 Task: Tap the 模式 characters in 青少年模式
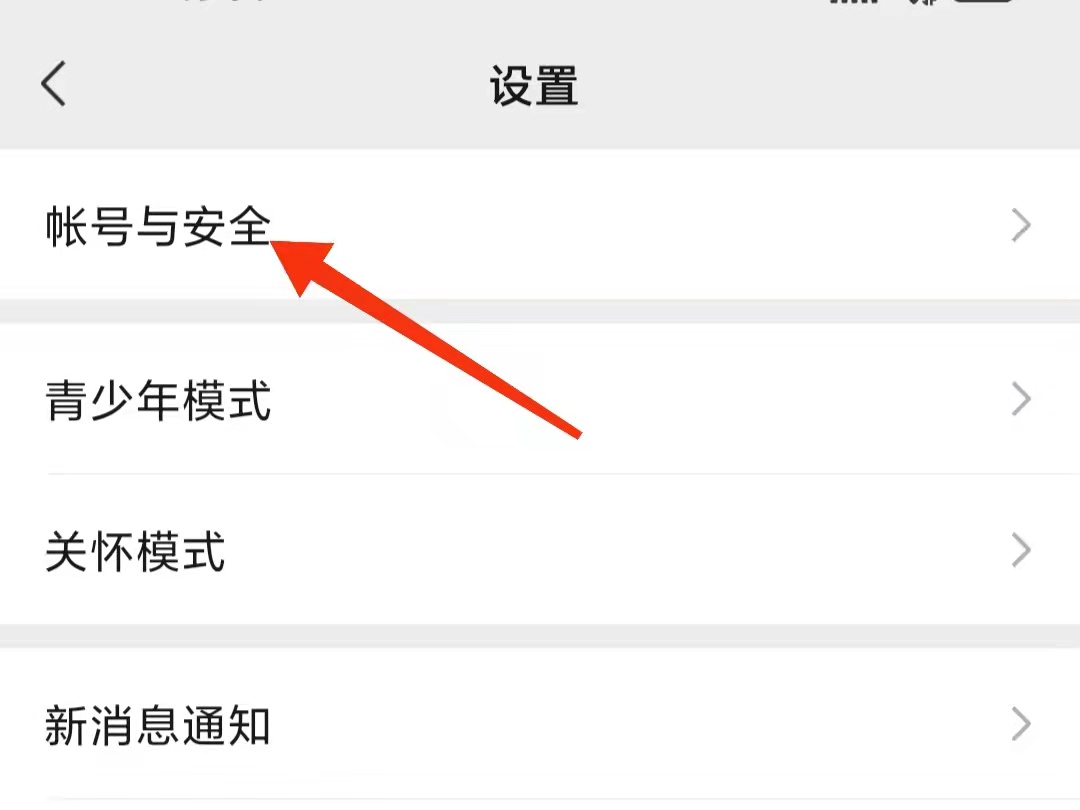[x=227, y=399]
